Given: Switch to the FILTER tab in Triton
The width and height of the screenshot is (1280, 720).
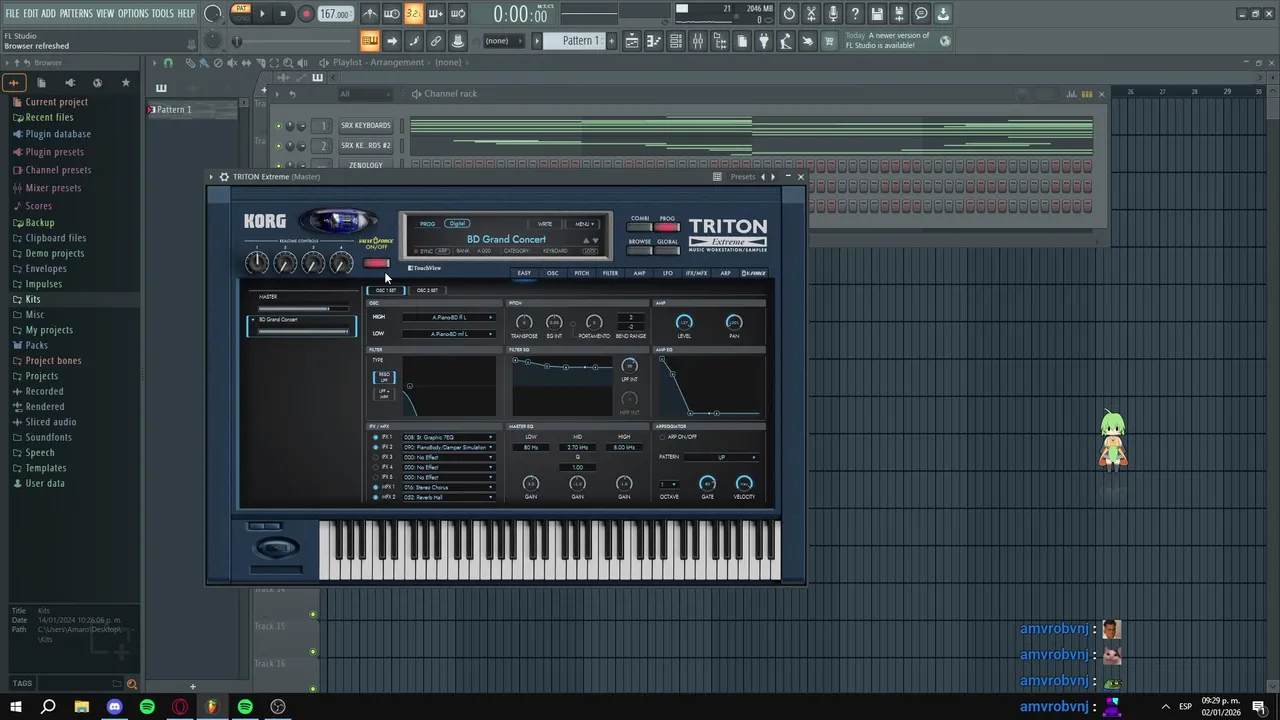Looking at the screenshot, I should 610,273.
